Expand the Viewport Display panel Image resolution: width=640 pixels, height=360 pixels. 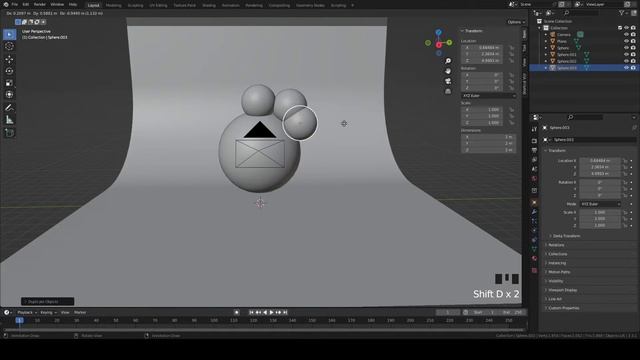tap(562, 290)
